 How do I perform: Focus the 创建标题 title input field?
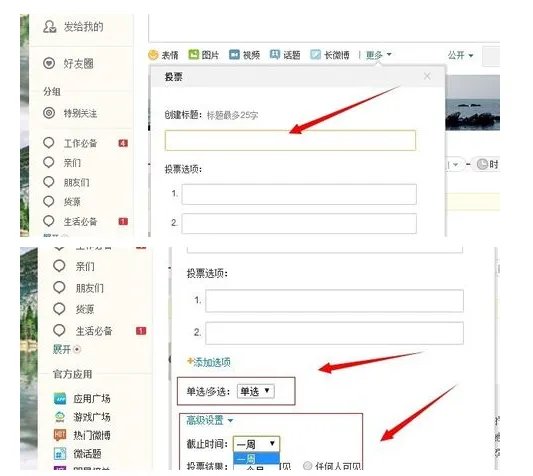(x=290, y=140)
